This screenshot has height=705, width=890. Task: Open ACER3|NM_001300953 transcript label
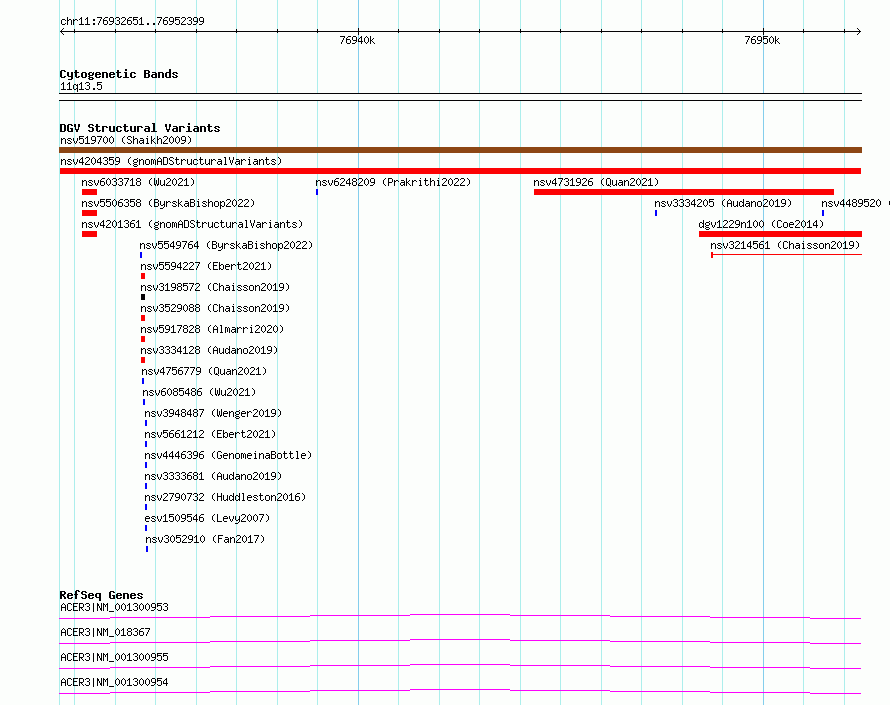[x=114, y=607]
